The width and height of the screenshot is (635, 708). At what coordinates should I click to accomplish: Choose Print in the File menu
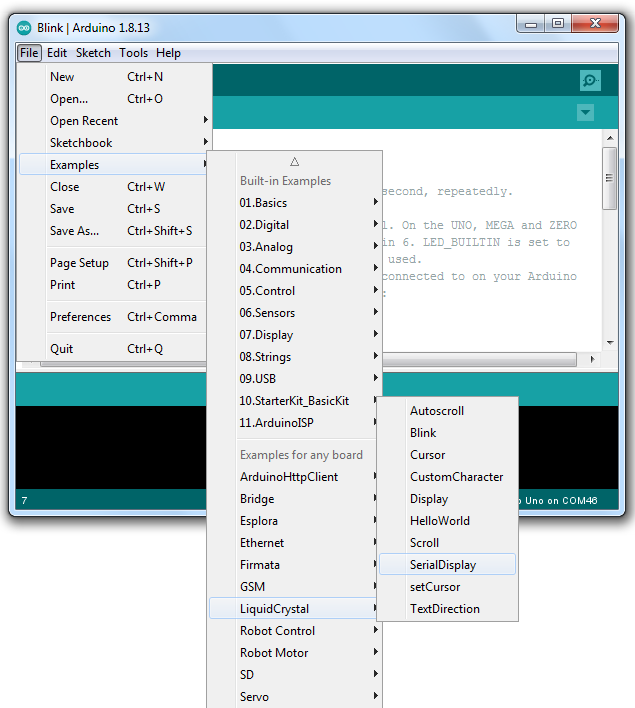pos(113,284)
